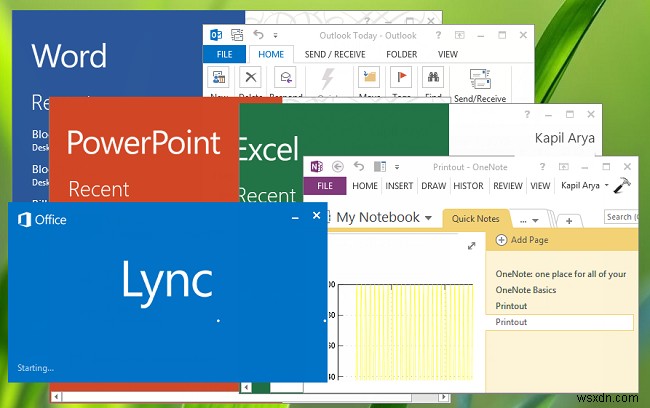Open the VIEW tab in OneNote

click(x=540, y=186)
